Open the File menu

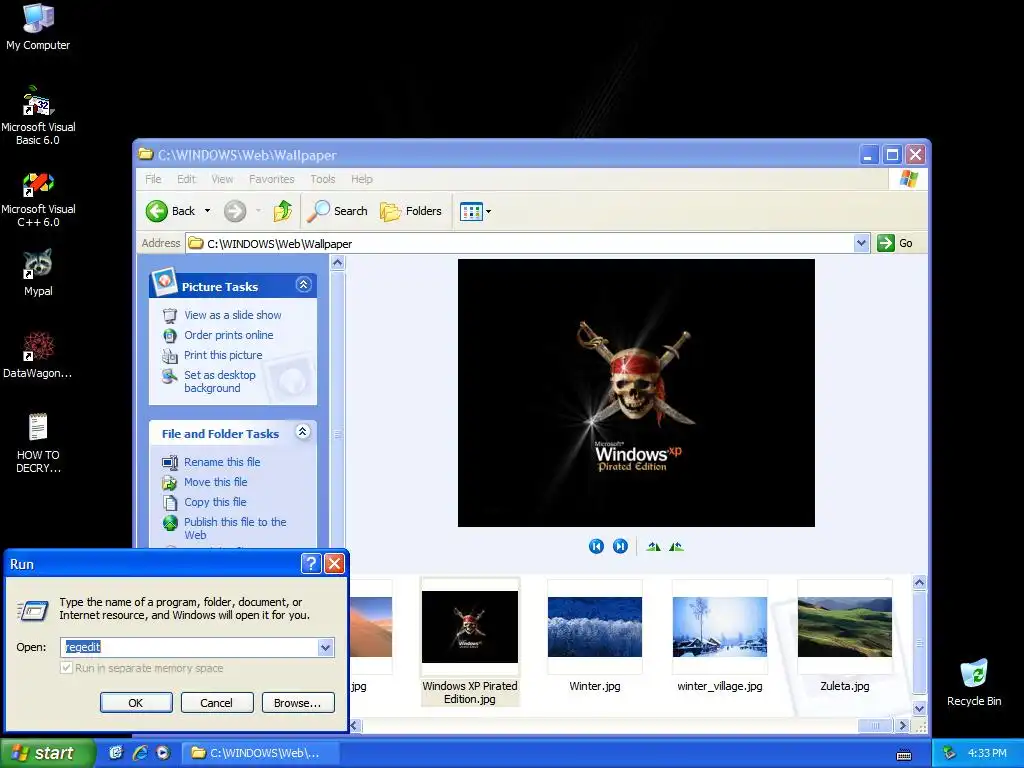(153, 179)
